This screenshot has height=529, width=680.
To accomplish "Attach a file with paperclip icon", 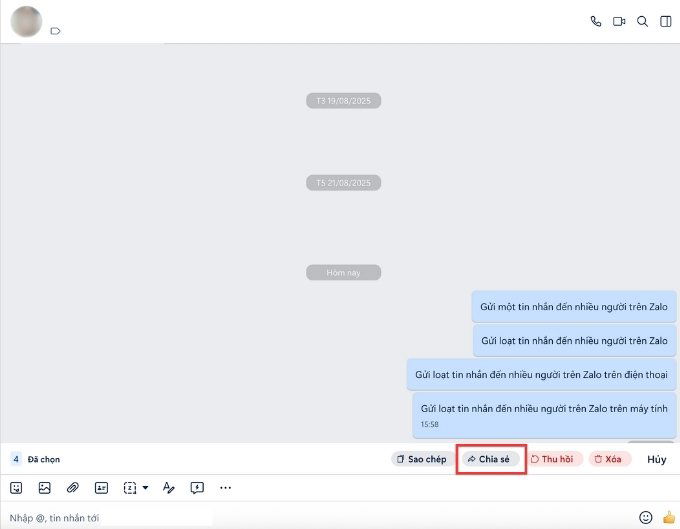I will click(73, 488).
